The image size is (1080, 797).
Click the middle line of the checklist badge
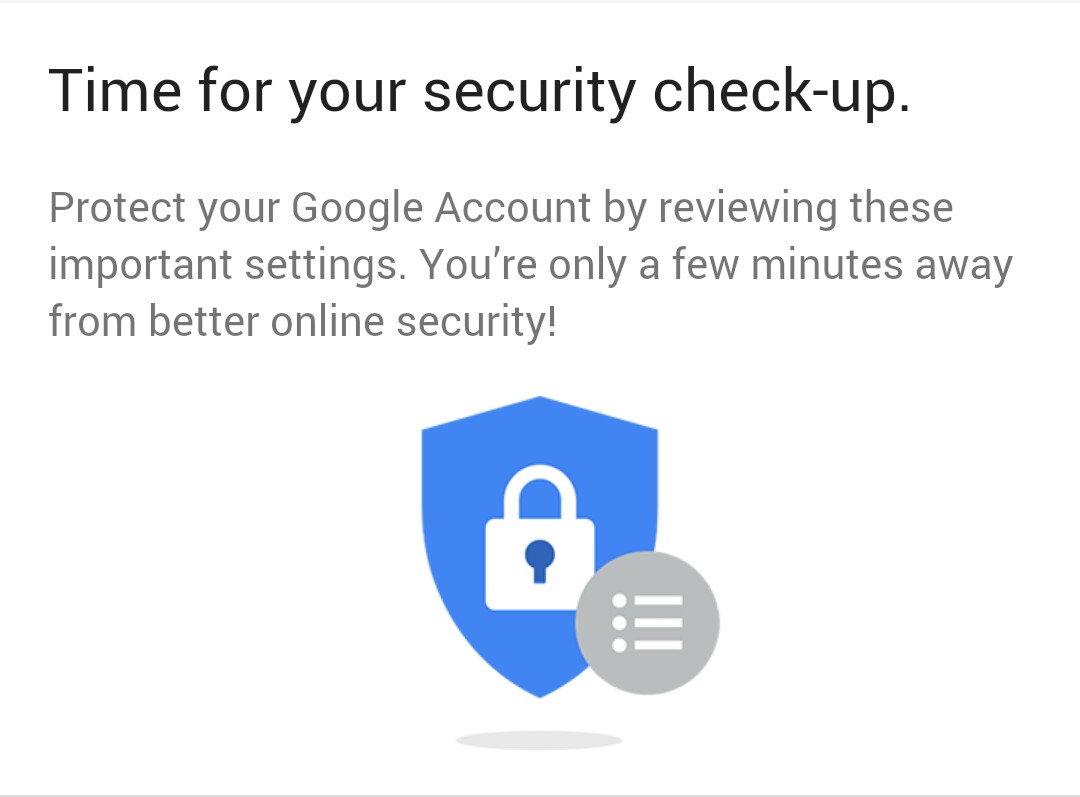(657, 622)
